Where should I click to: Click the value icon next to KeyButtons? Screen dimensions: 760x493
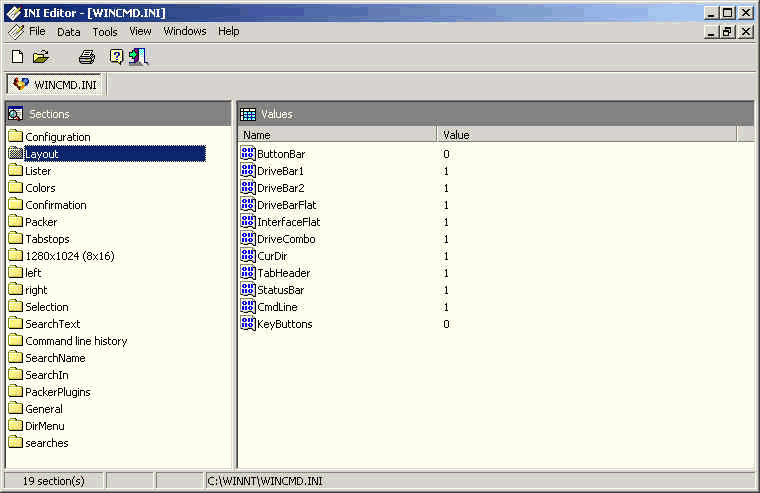(248, 323)
